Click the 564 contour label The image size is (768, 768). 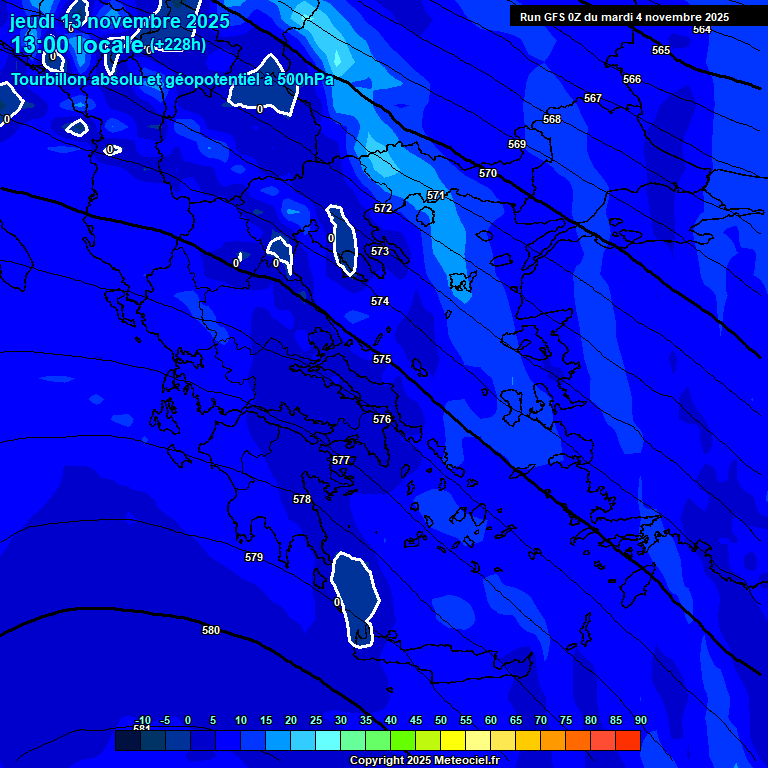coord(702,30)
